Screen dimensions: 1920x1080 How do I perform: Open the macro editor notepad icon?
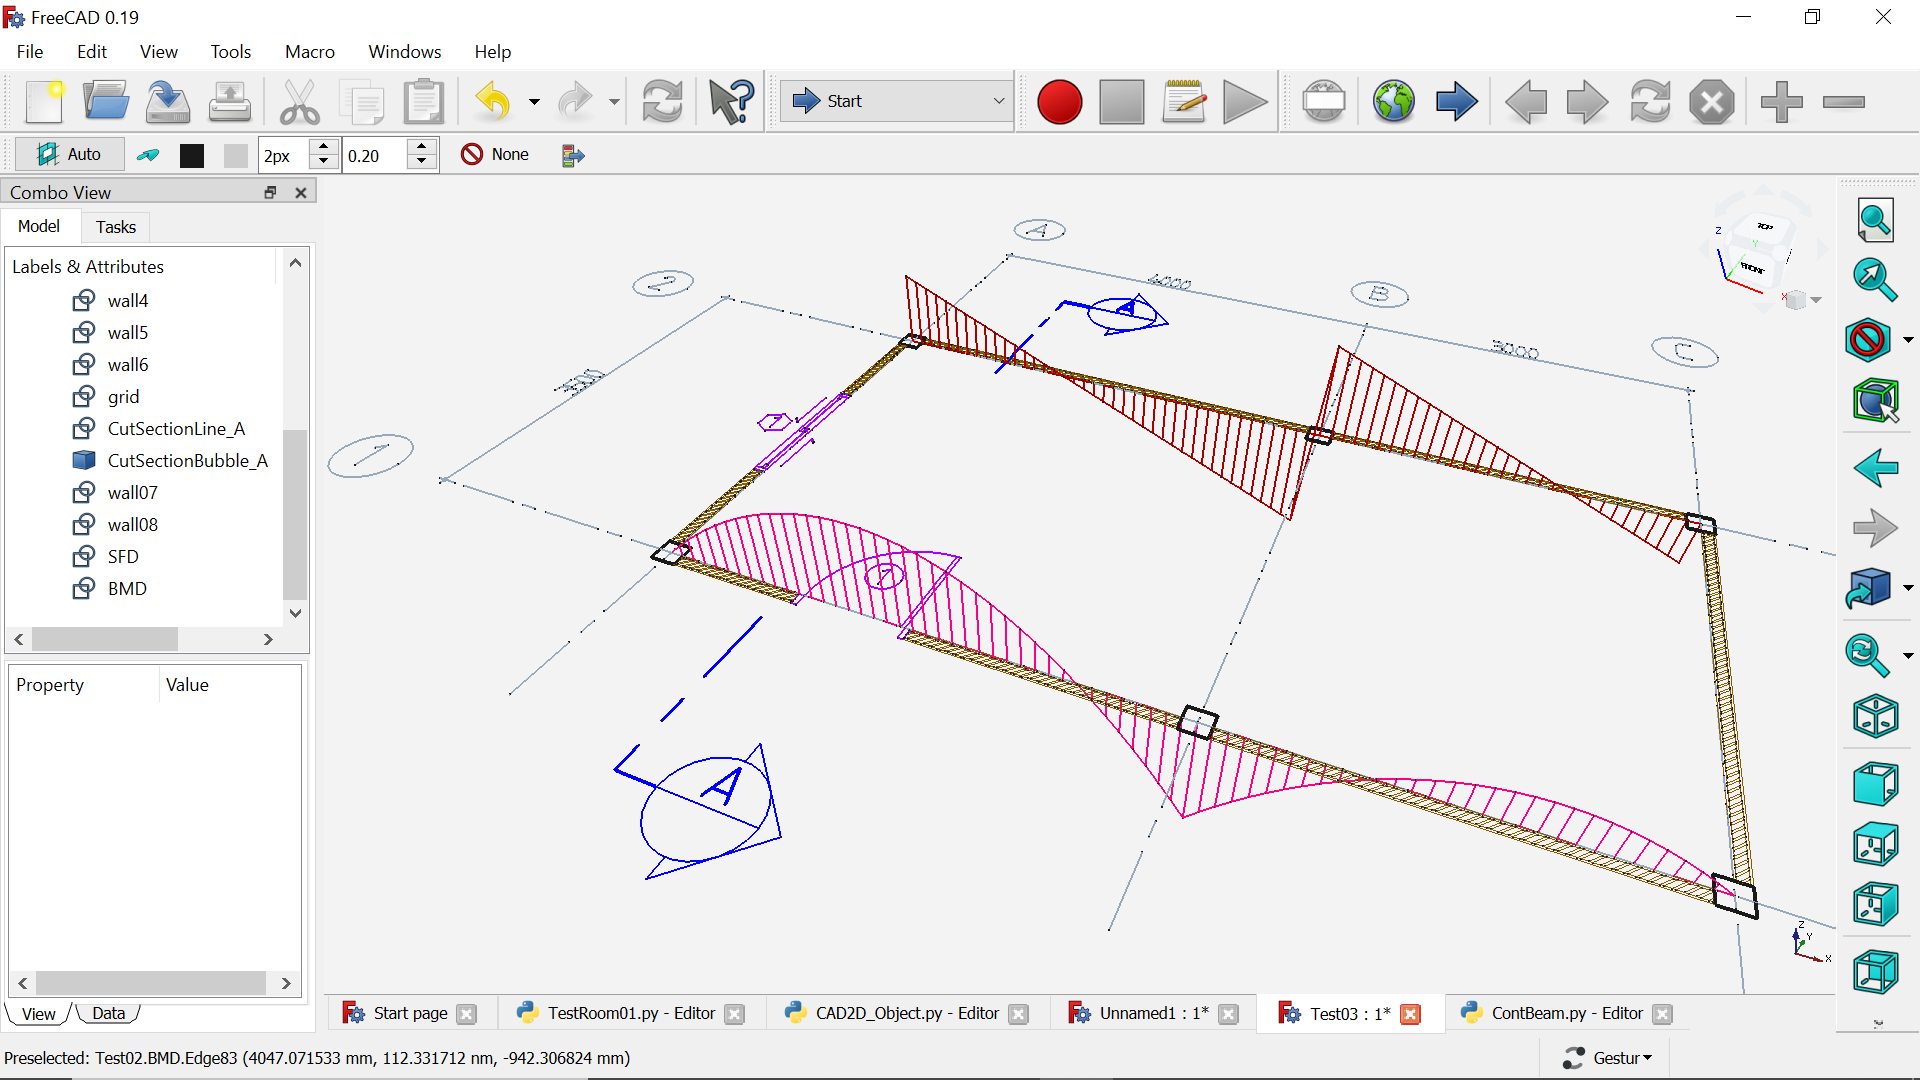click(1184, 101)
